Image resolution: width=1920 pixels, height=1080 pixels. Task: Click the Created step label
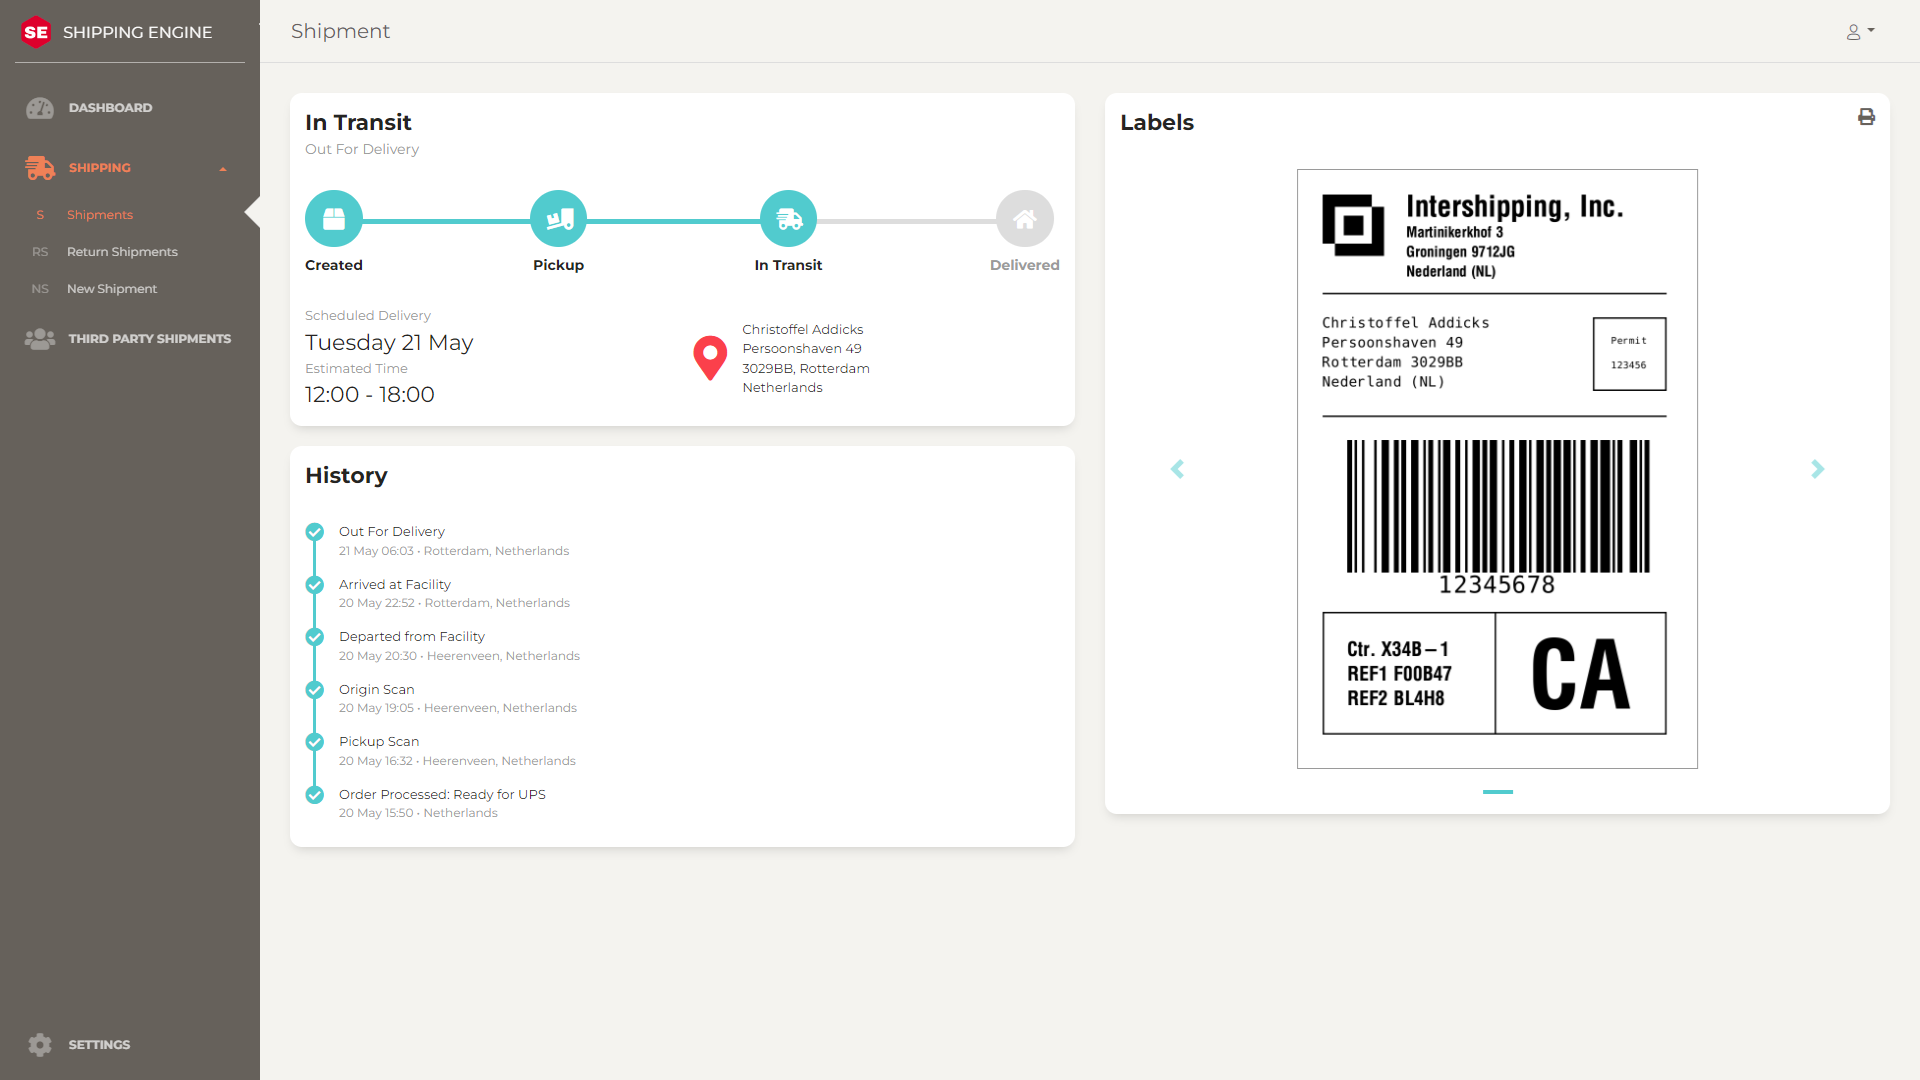point(334,265)
